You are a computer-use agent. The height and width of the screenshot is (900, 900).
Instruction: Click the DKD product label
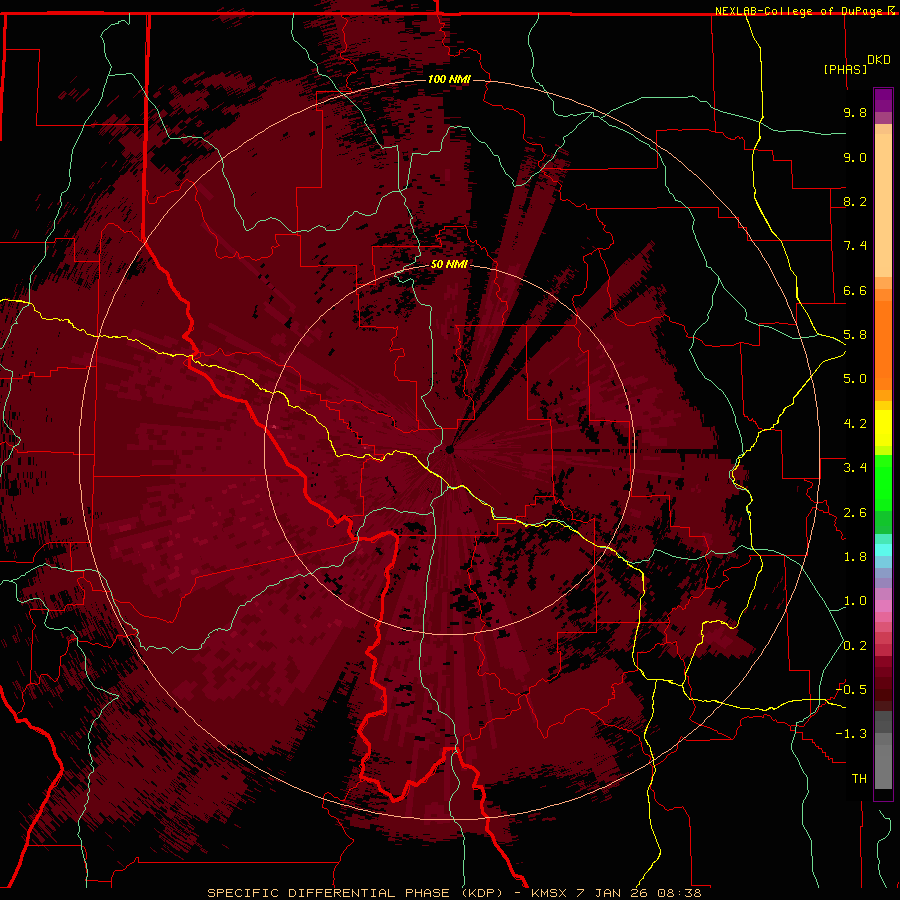(x=879, y=60)
